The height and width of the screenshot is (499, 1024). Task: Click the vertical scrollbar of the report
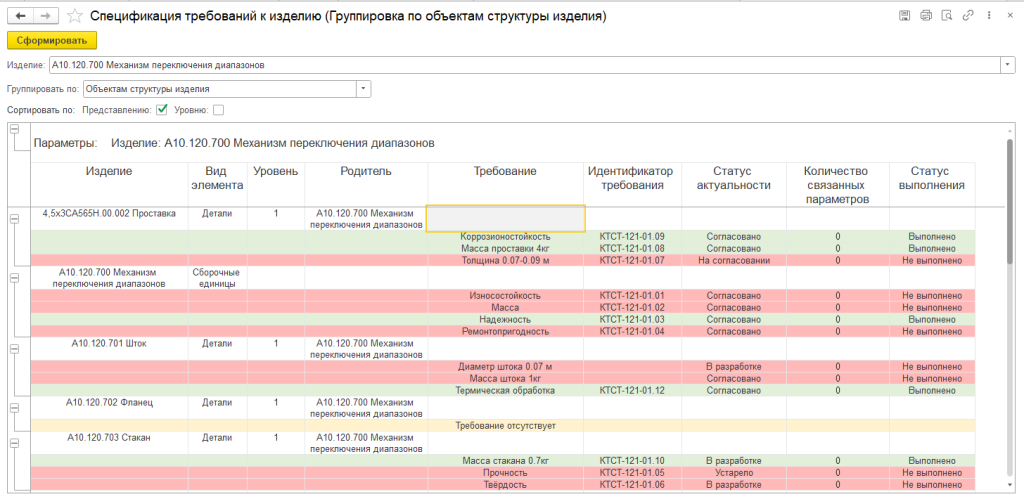coord(1009,300)
